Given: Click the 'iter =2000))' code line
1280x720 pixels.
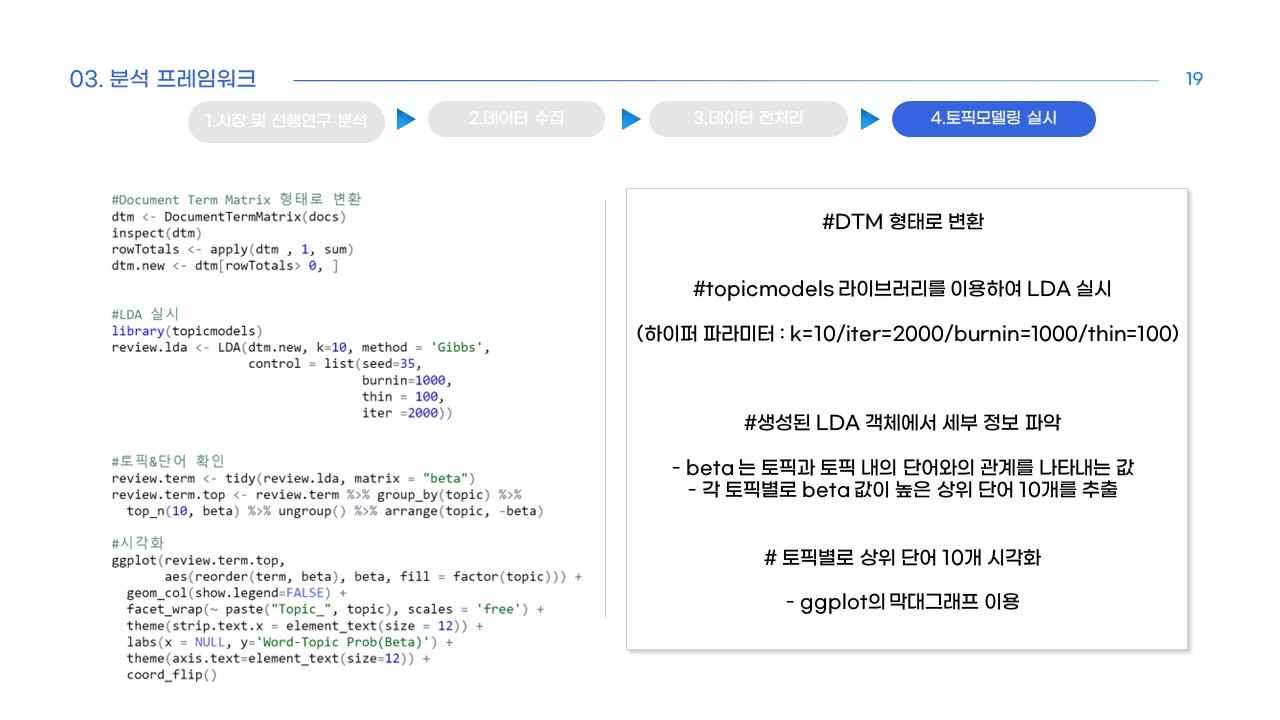Looking at the screenshot, I should click(x=407, y=413).
